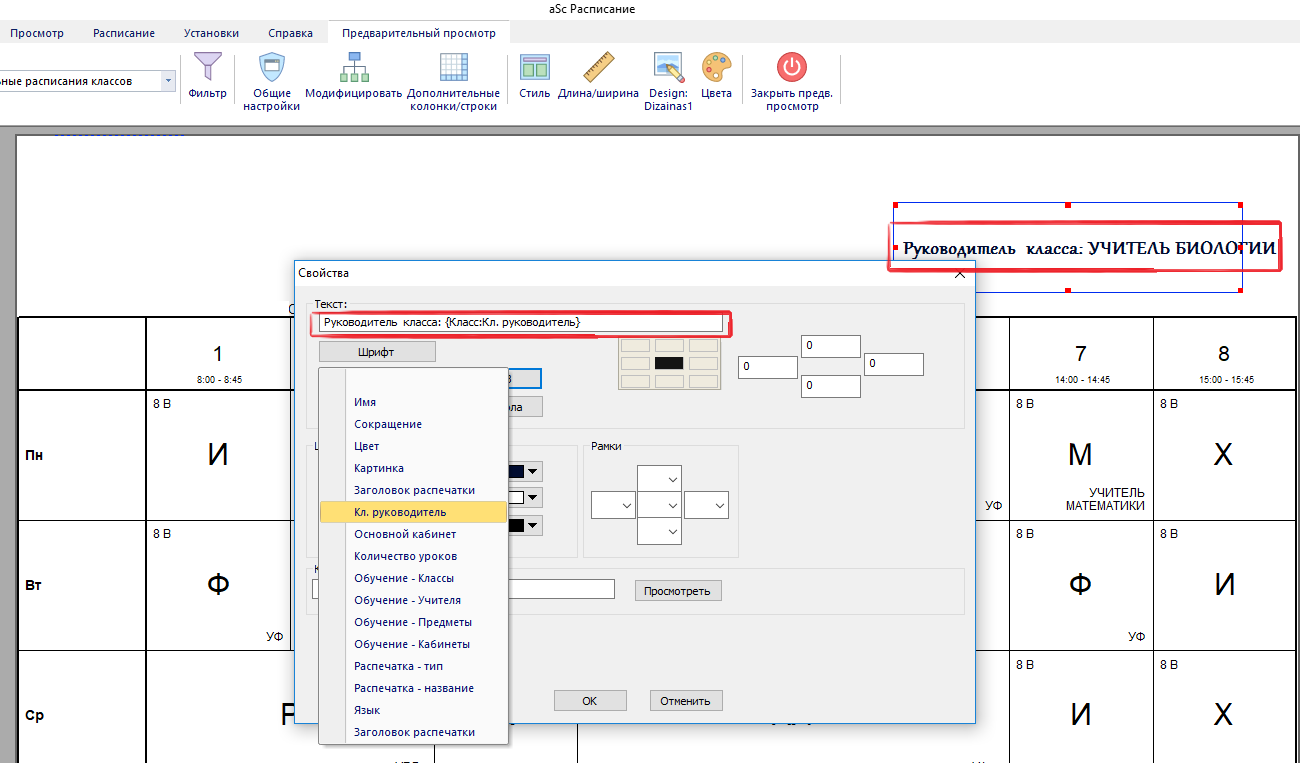Open the Цвета palette icon
Image resolution: width=1300 pixels, height=763 pixels.
tap(716, 68)
